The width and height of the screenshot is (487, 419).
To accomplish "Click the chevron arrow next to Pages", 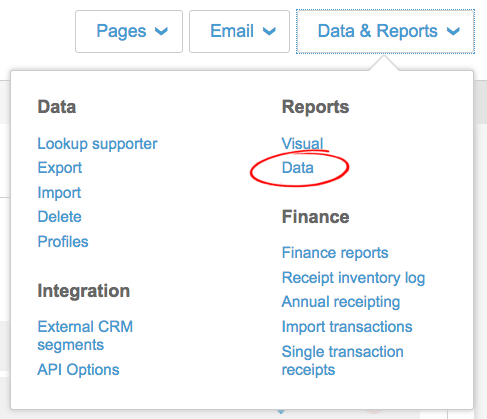I will [x=161, y=32].
